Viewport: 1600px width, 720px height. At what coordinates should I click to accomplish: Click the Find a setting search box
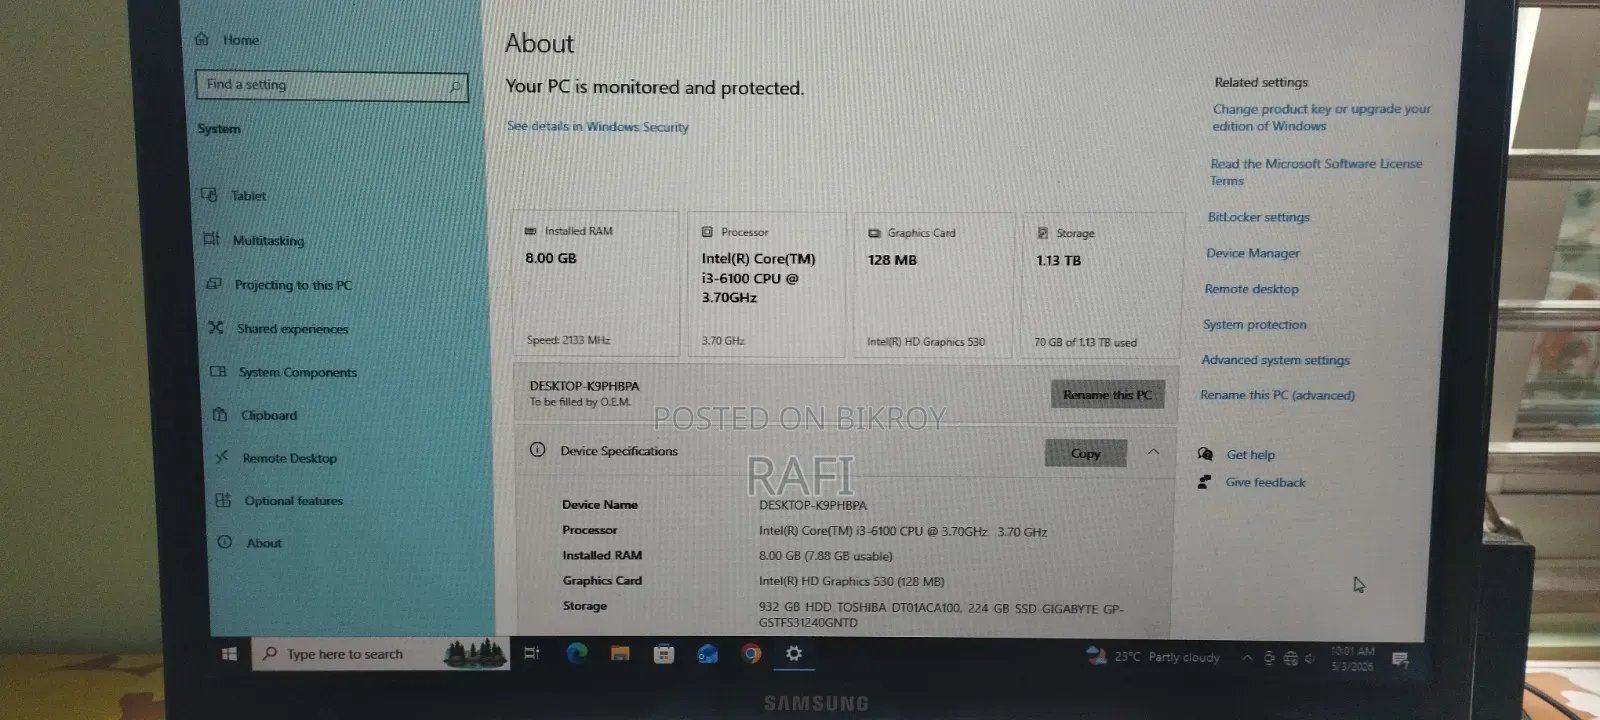331,85
